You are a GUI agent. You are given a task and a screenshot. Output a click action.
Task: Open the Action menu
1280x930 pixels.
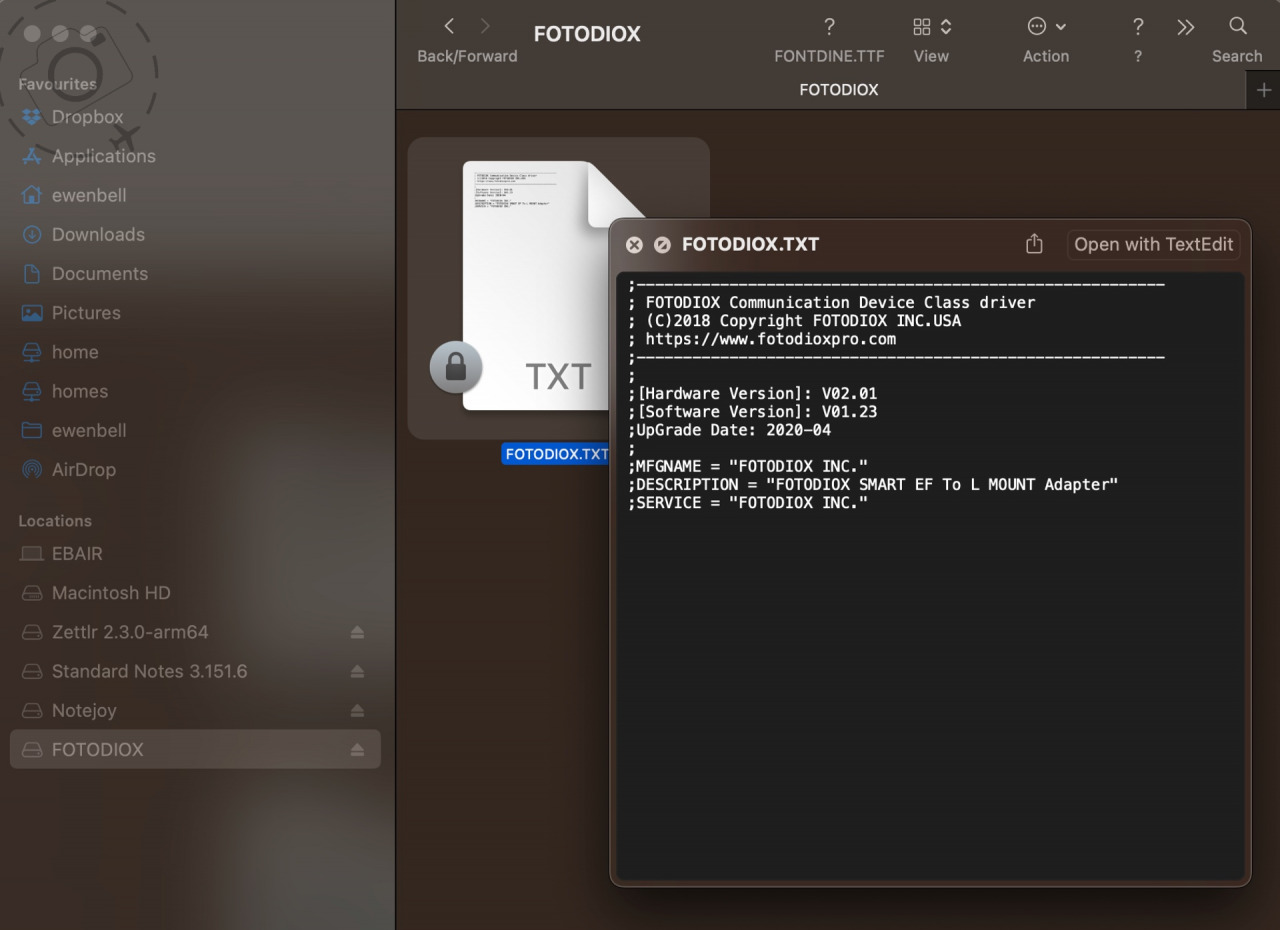1046,27
